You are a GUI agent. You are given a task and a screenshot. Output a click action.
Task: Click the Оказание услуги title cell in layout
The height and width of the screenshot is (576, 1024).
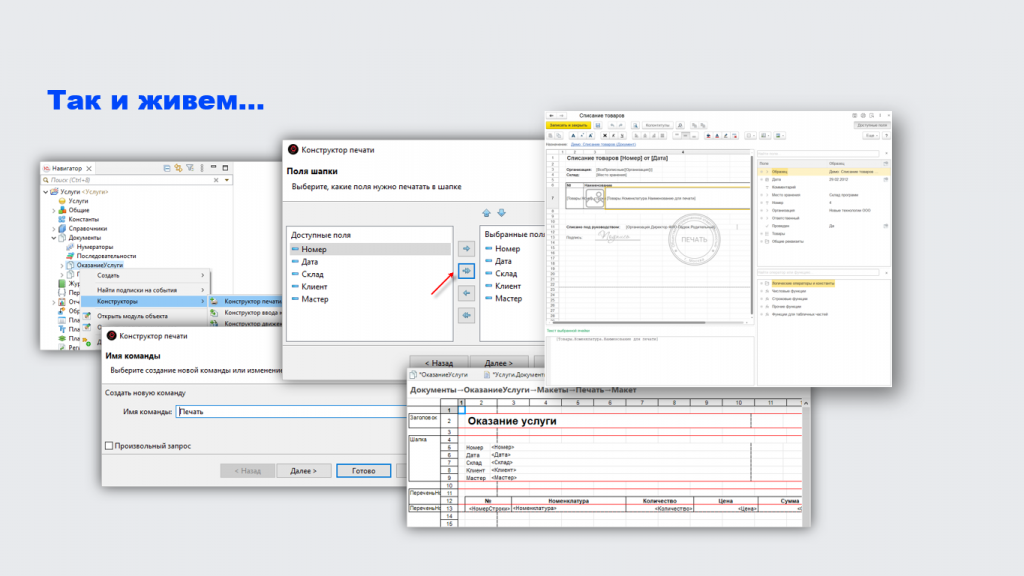512,421
